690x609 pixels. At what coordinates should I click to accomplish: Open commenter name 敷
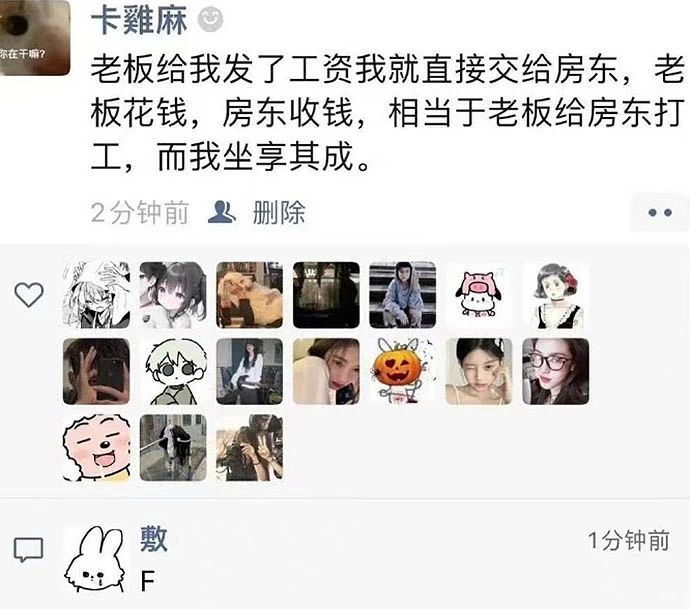(x=154, y=539)
